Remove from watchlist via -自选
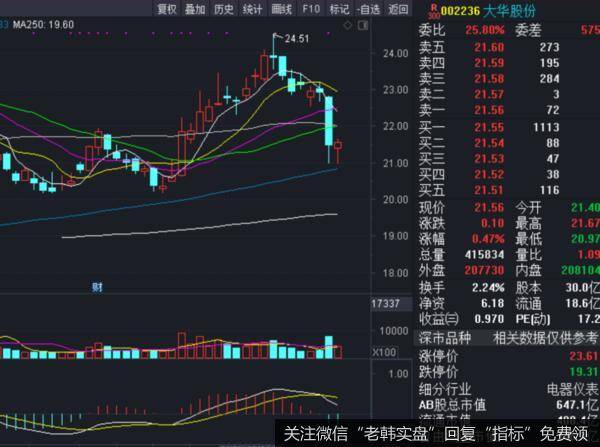The image size is (600, 447). (368, 9)
